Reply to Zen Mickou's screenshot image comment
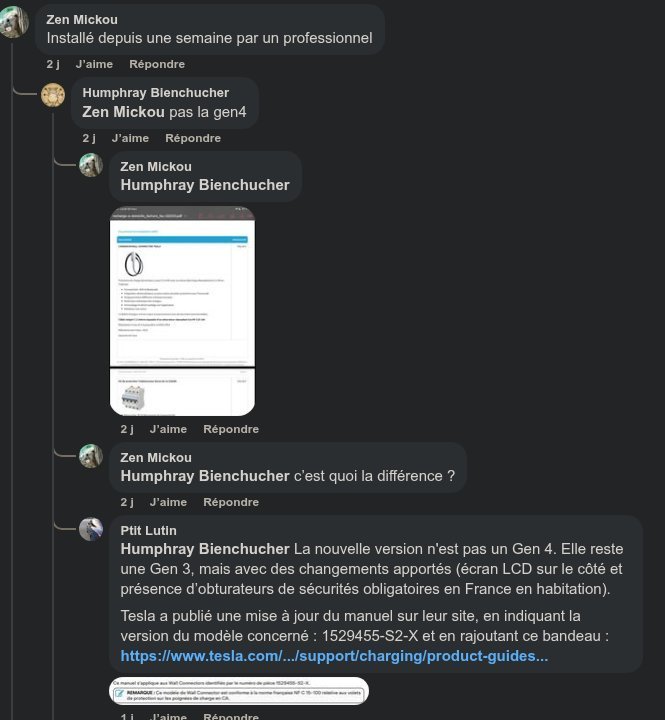This screenshot has width=665, height=720. coord(231,429)
